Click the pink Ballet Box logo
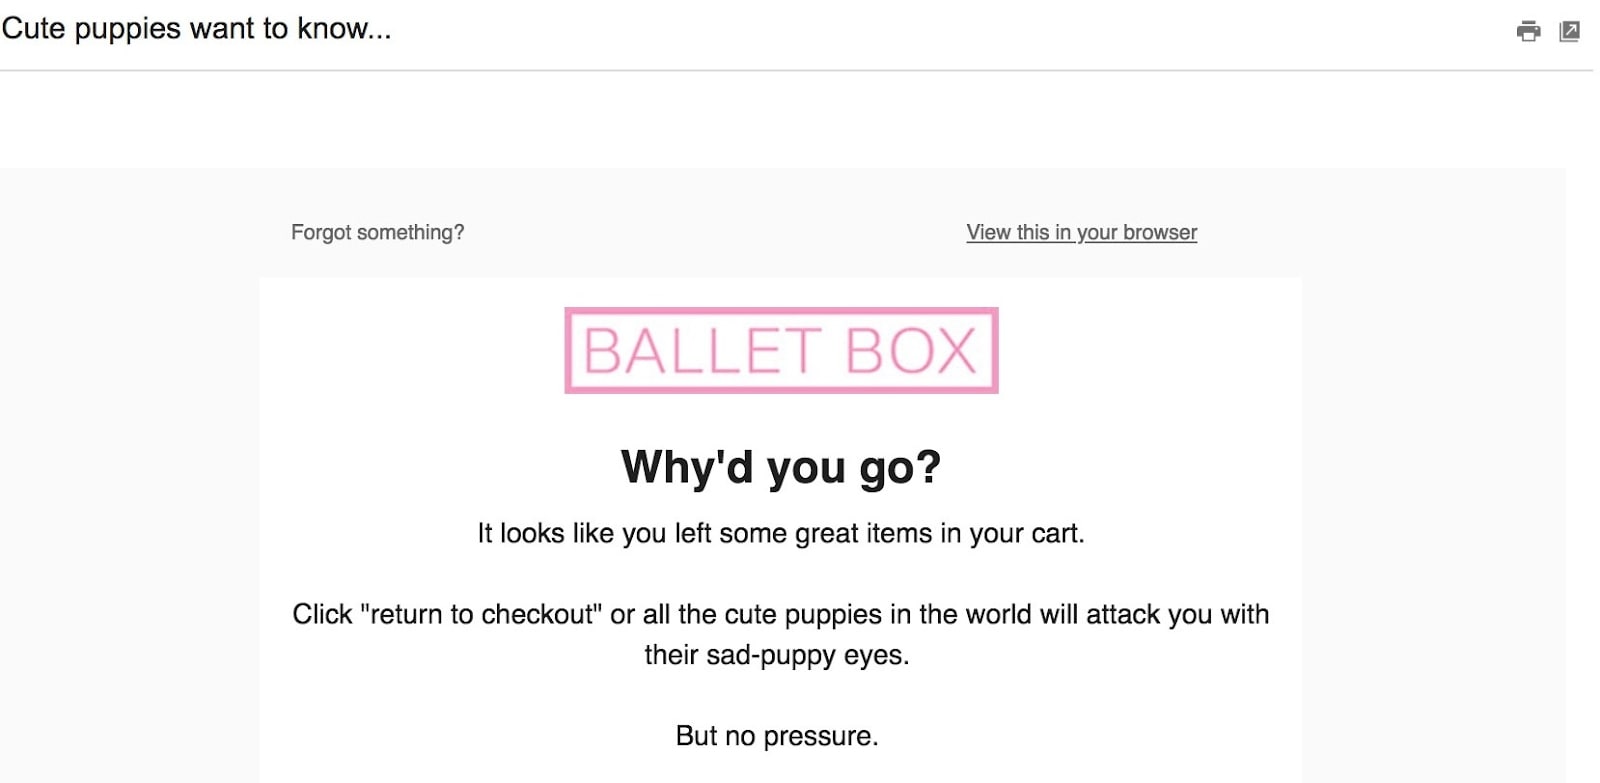The height and width of the screenshot is (783, 1600). 781,350
